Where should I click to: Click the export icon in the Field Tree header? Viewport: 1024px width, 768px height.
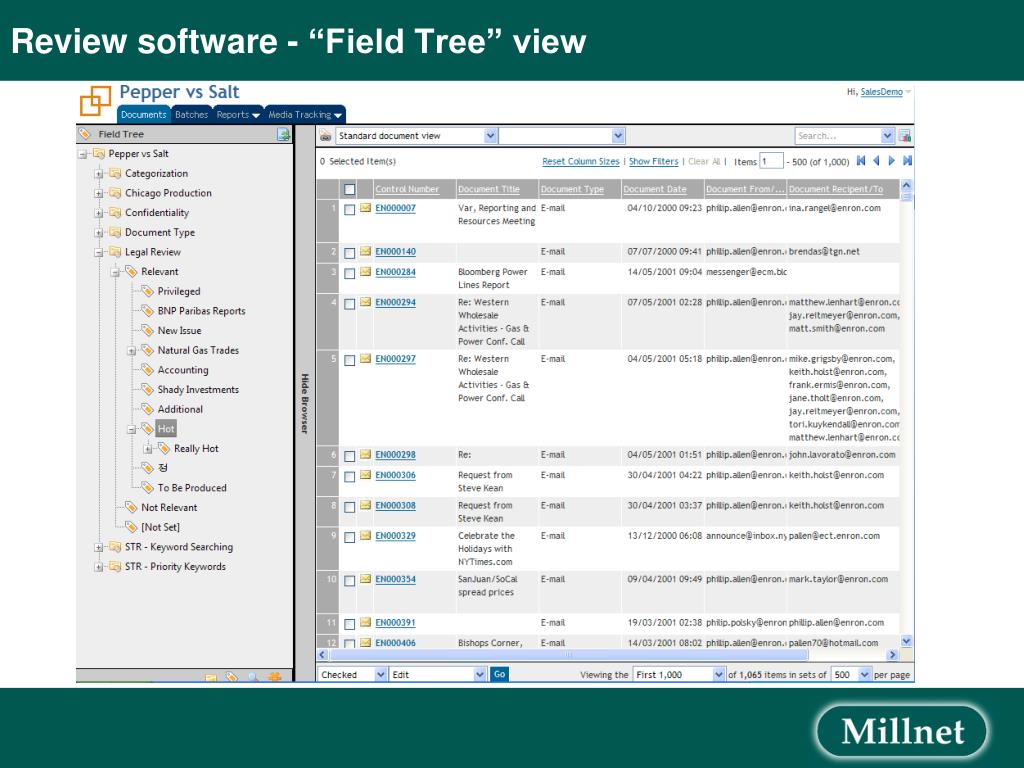pyautogui.click(x=283, y=135)
